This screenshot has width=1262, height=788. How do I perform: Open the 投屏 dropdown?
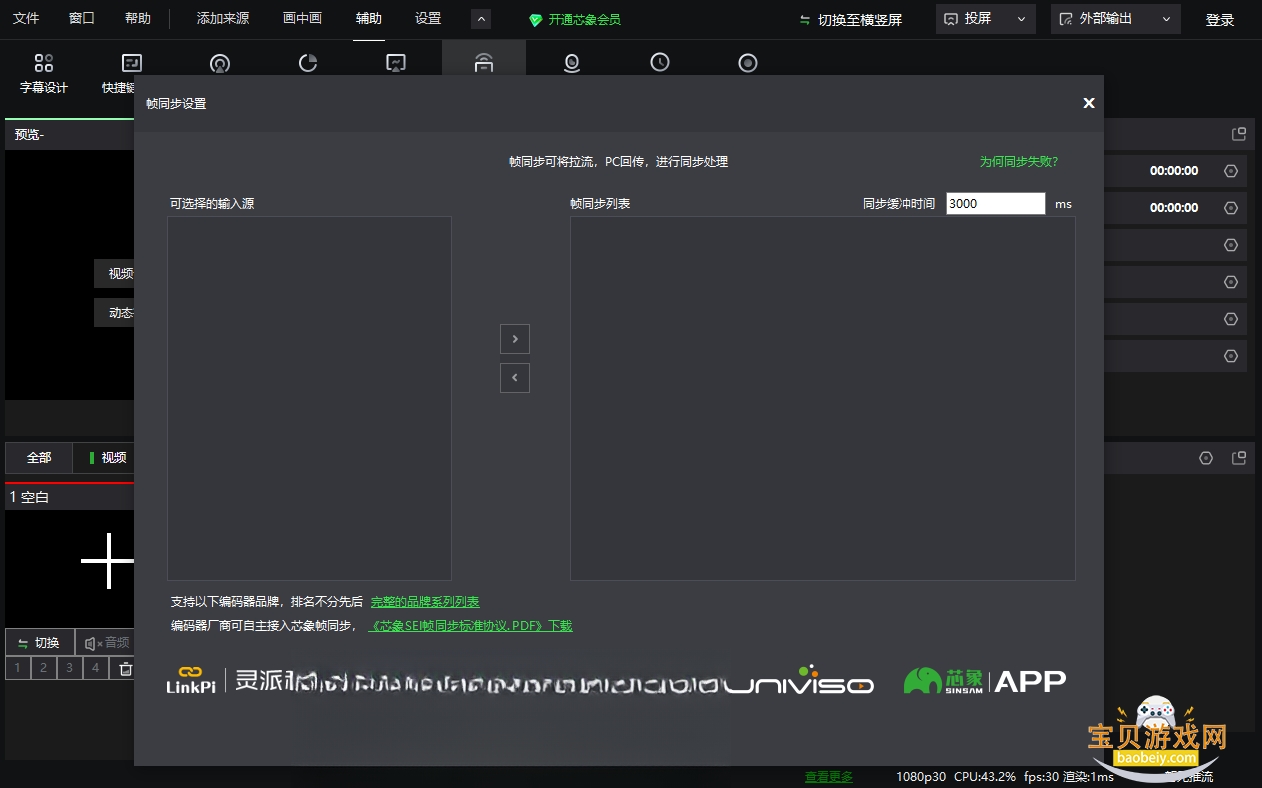tap(985, 18)
